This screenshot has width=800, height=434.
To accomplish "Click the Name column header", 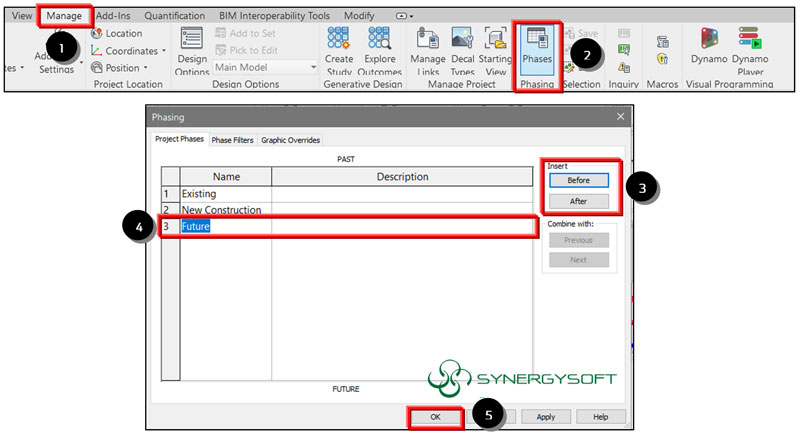I will click(x=226, y=176).
